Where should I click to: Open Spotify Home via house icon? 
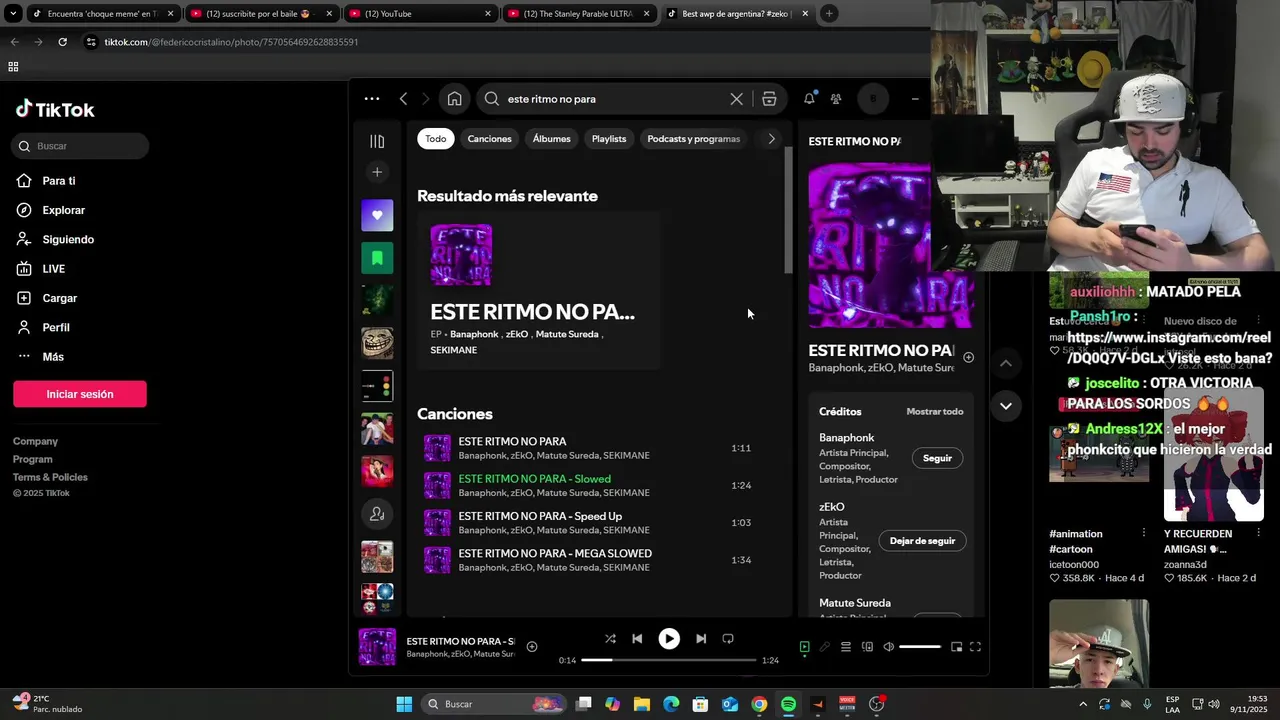click(454, 99)
